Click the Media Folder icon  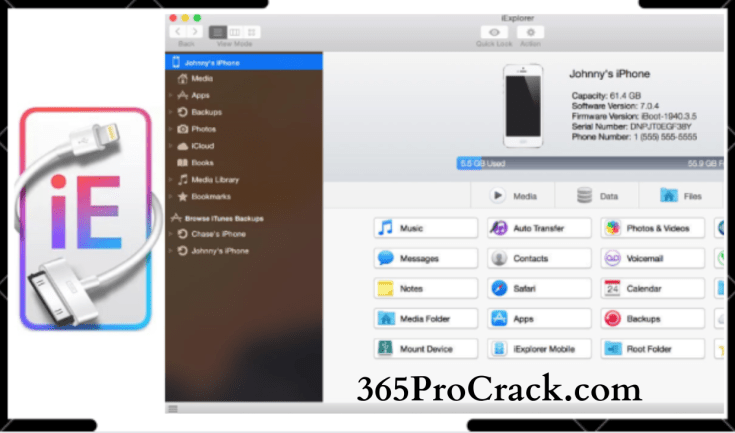pyautogui.click(x=386, y=319)
